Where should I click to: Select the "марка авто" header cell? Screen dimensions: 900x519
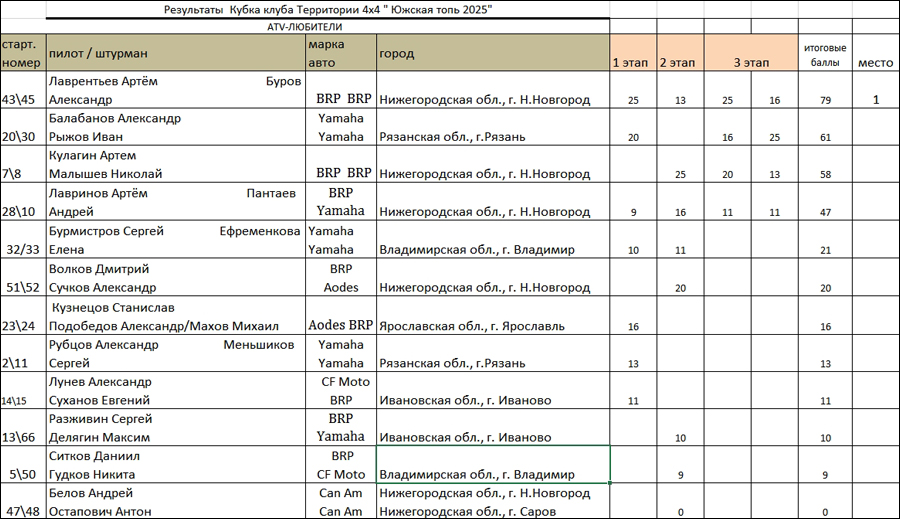pos(340,53)
